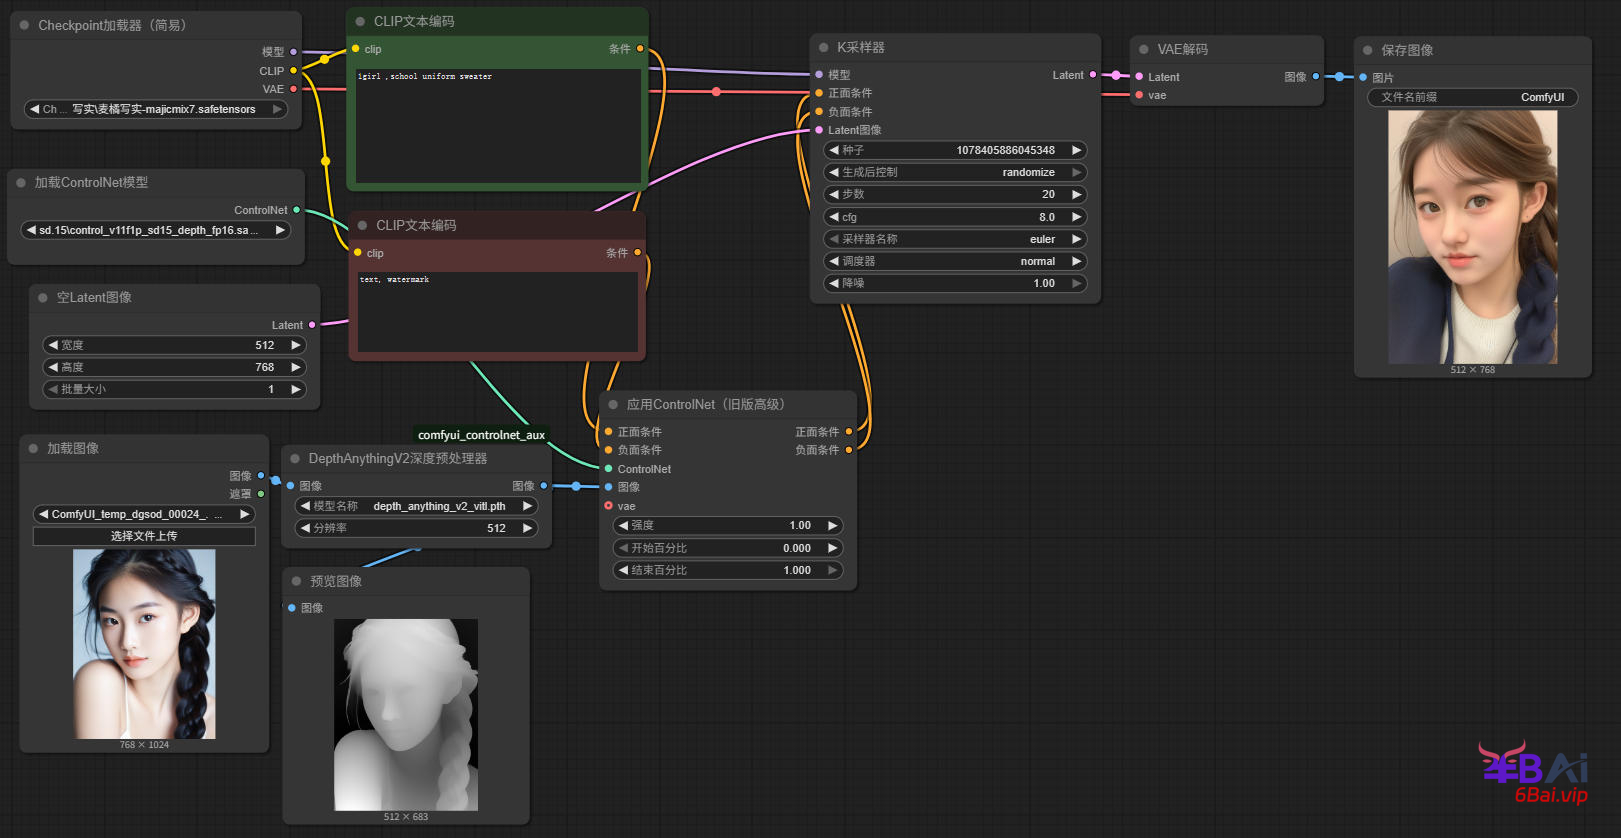Click the 种子 right arrow to increment seed
Viewport: 1621px width, 838px height.
tap(1076, 150)
